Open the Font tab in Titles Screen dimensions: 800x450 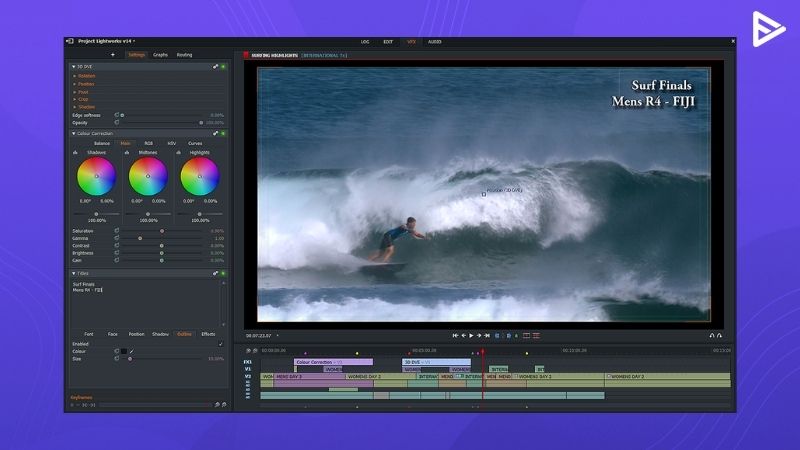89,334
